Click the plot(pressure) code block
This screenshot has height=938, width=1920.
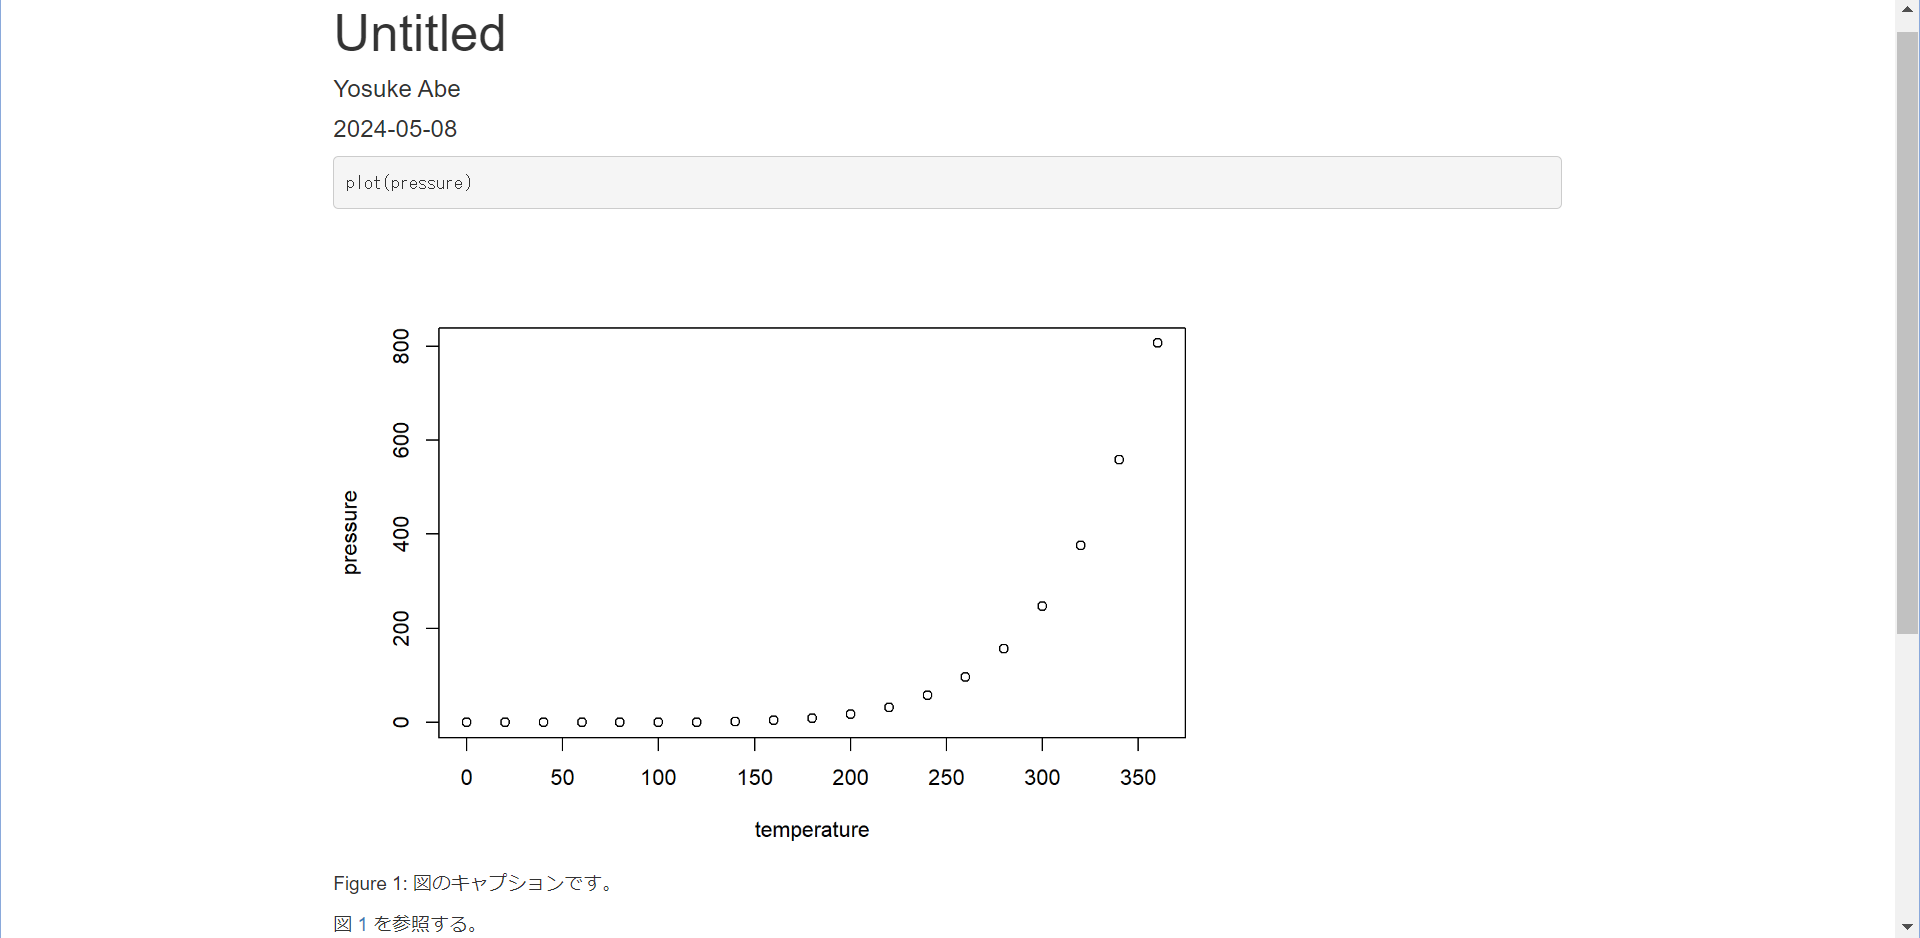(x=946, y=183)
